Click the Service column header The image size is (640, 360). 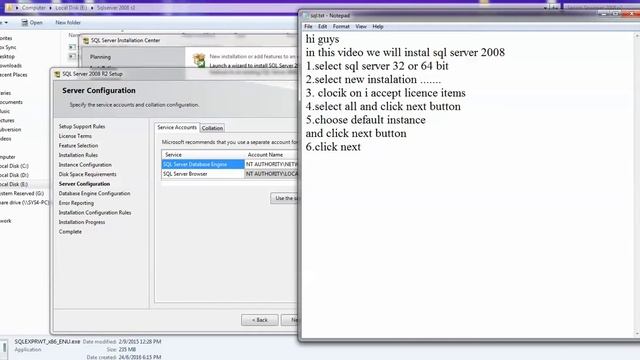coord(203,155)
